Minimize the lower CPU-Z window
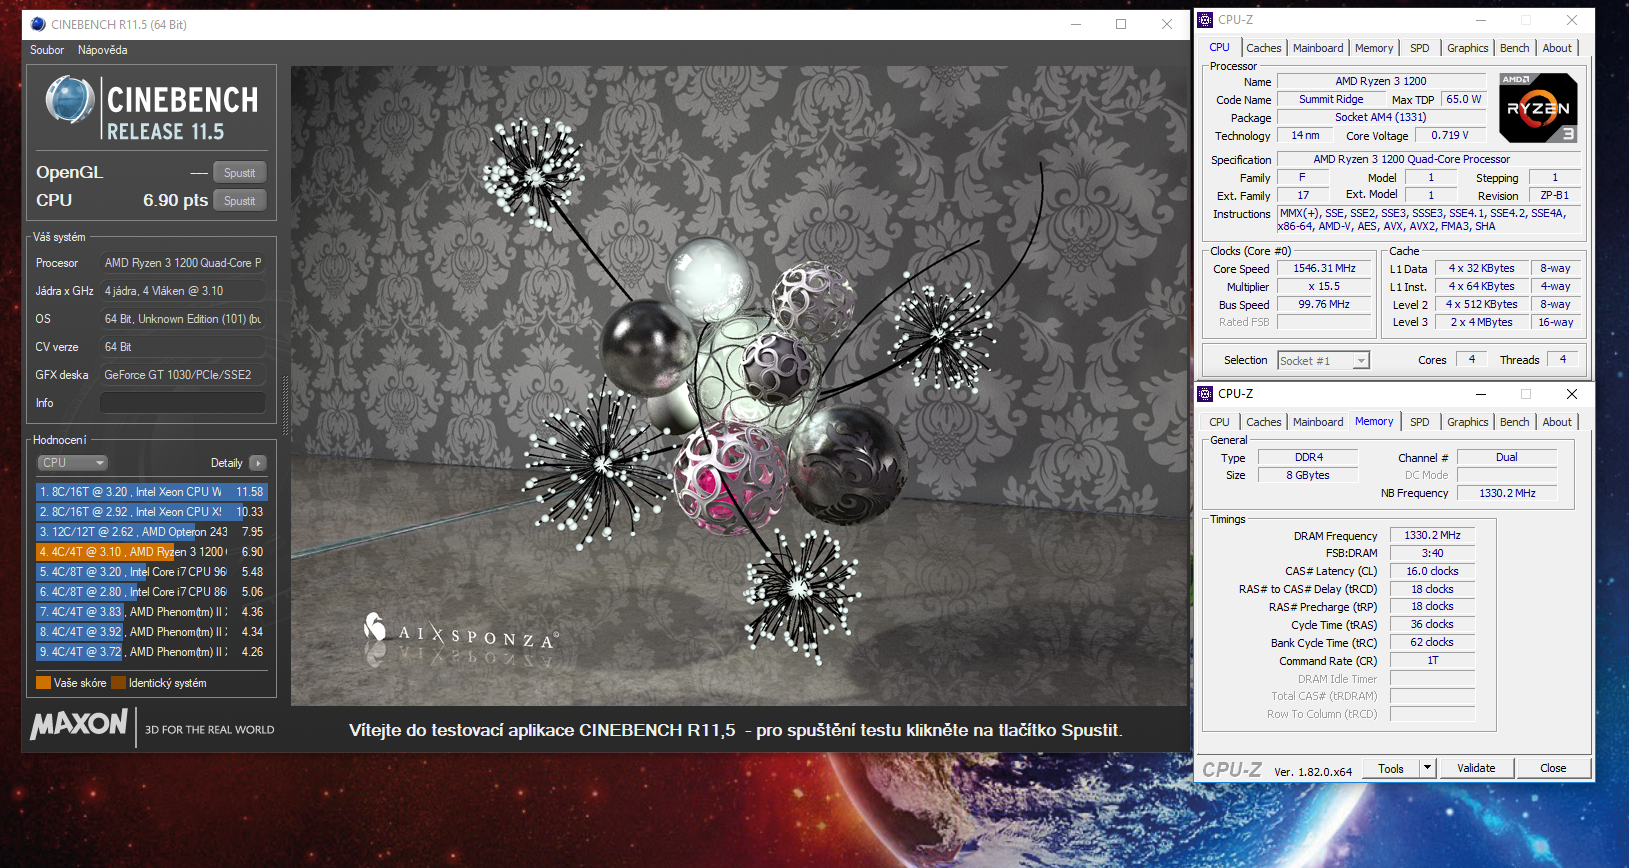Image resolution: width=1629 pixels, height=868 pixels. pos(1481,394)
